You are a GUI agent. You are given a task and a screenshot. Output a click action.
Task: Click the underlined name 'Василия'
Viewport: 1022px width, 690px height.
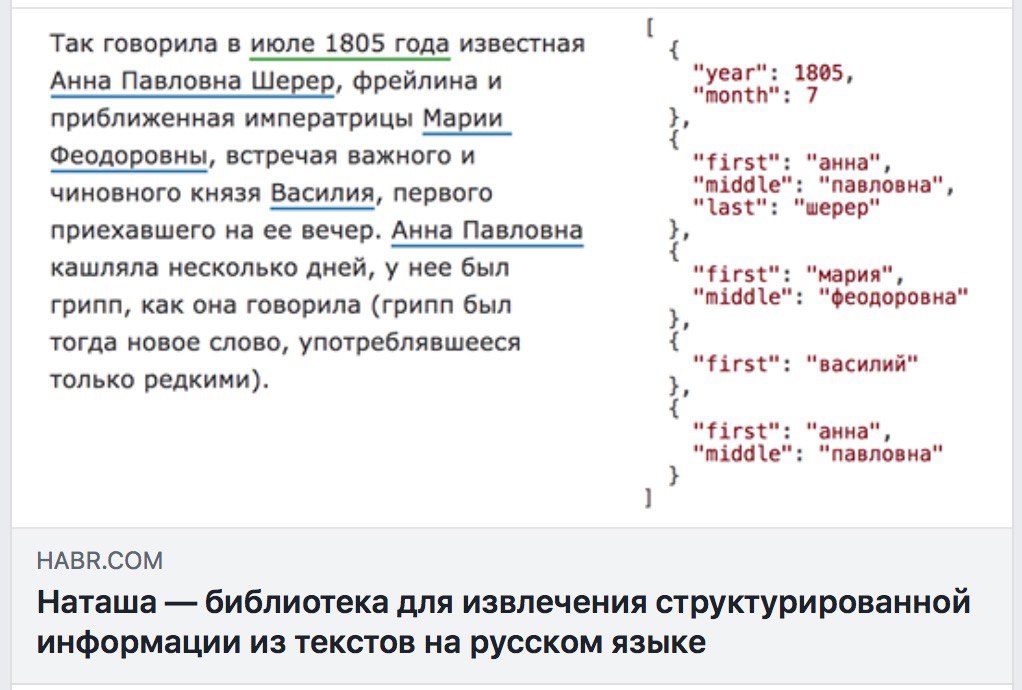323,194
